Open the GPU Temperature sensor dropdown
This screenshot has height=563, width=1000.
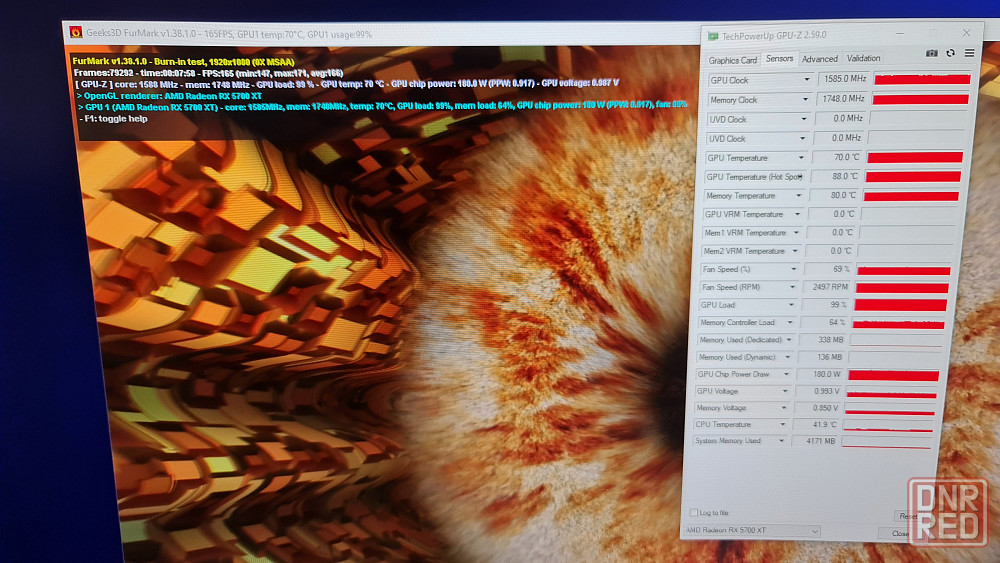tap(801, 157)
